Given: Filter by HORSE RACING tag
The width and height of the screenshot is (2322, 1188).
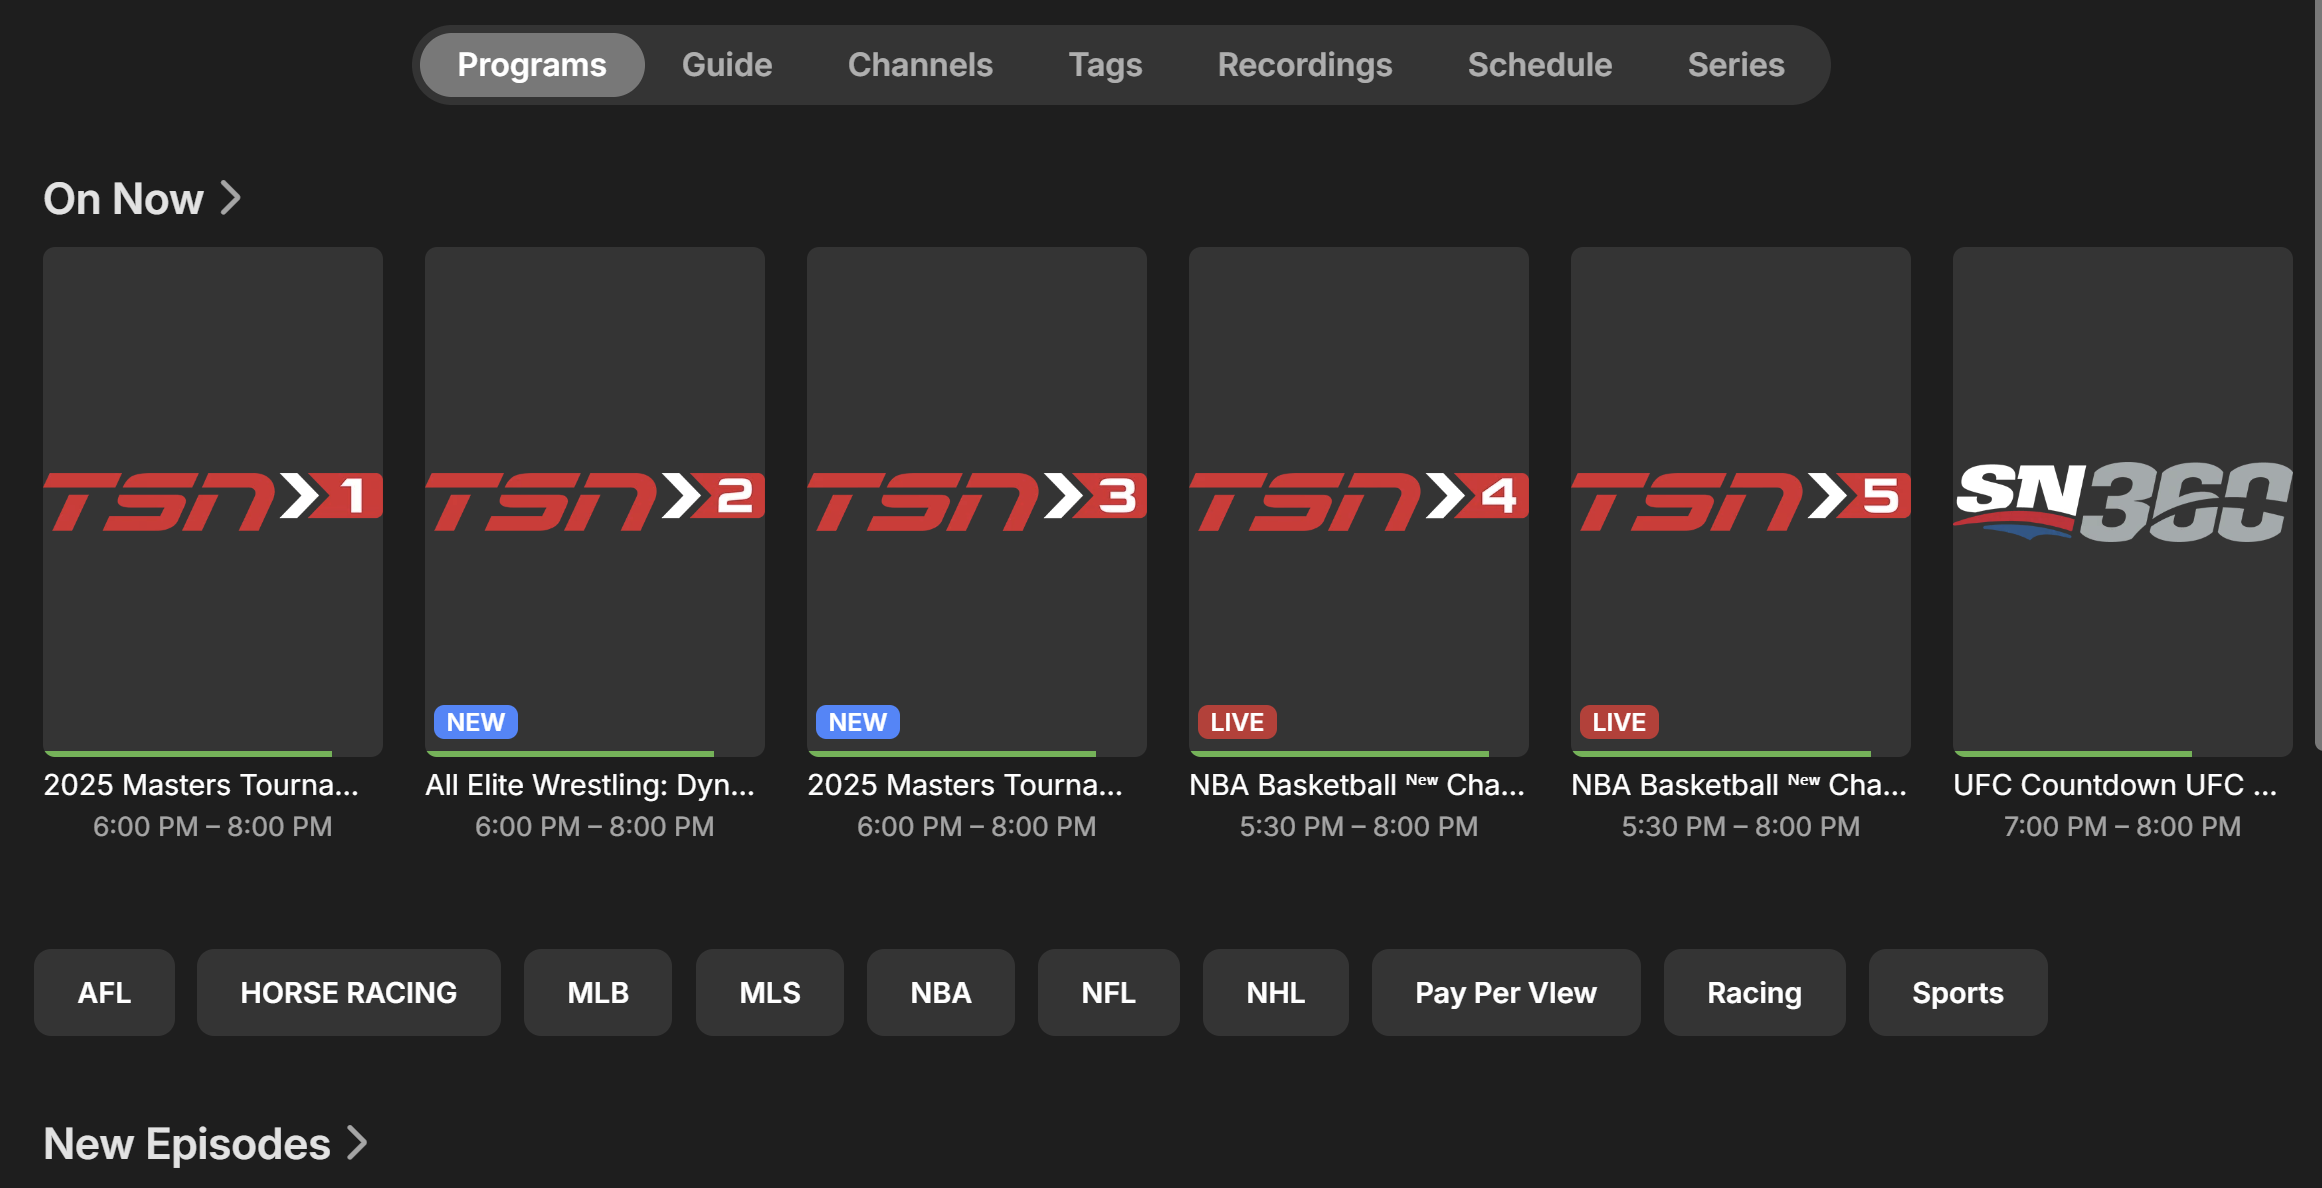Looking at the screenshot, I should click(349, 993).
